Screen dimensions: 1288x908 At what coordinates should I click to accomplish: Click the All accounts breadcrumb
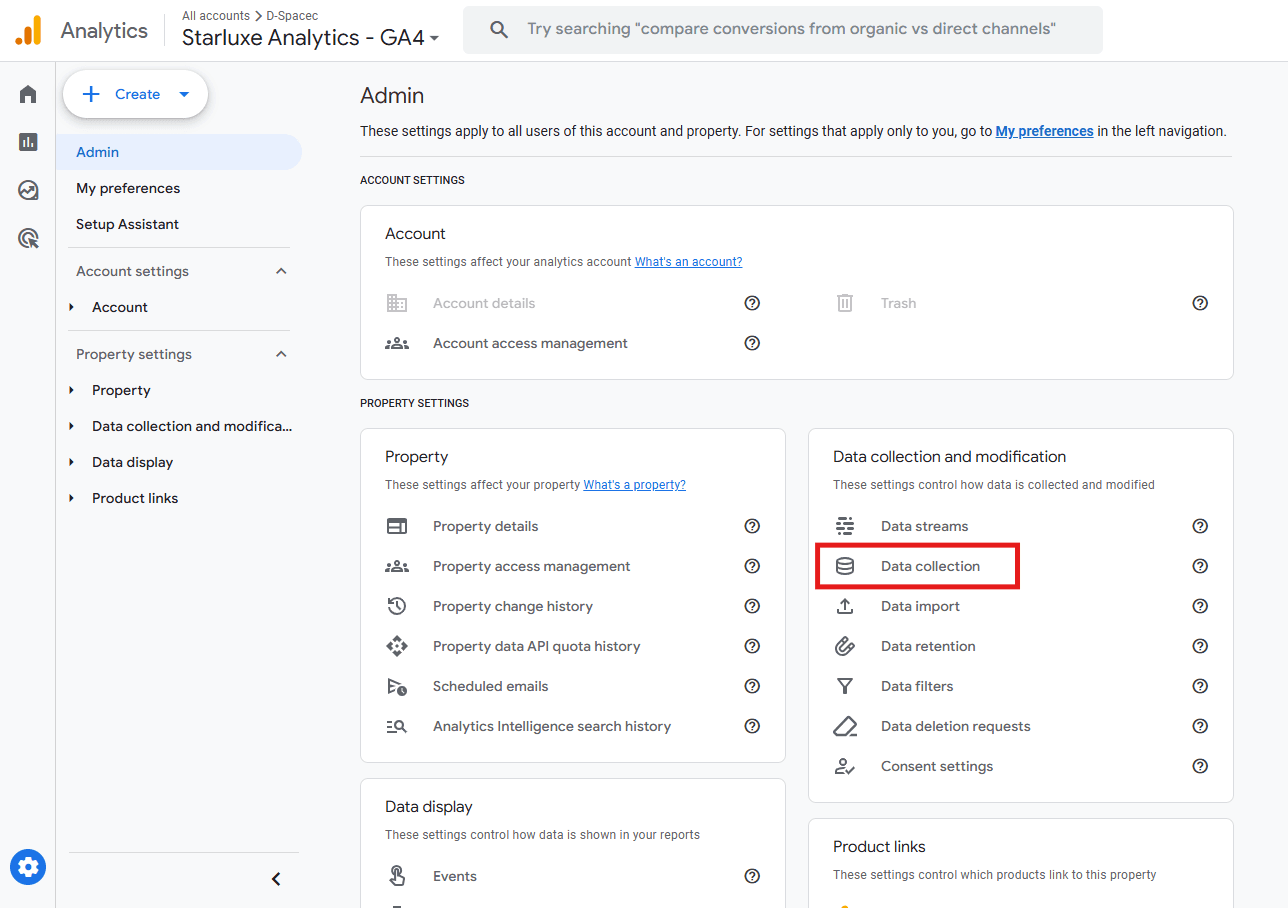(x=216, y=16)
